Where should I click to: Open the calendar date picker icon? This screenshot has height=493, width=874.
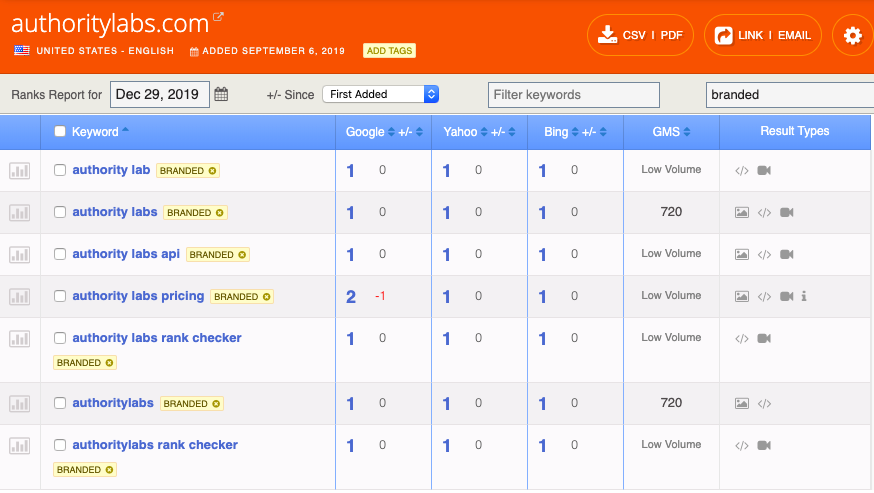[x=221, y=94]
